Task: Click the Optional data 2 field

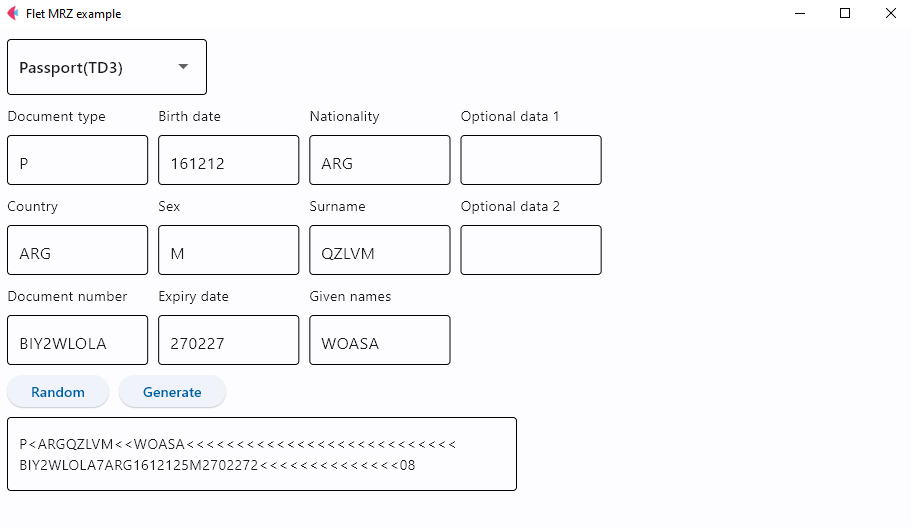Action: [x=530, y=250]
